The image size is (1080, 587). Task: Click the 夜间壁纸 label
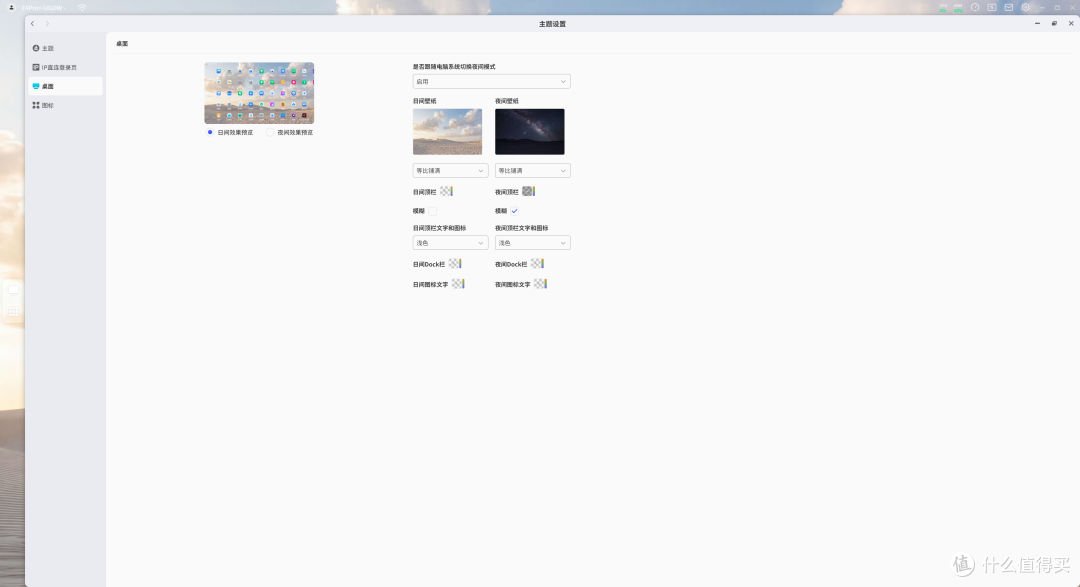(x=507, y=101)
